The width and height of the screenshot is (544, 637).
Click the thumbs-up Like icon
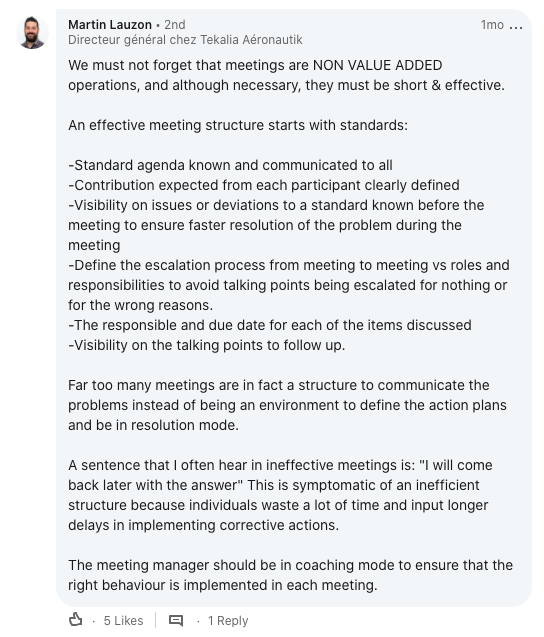(x=76, y=620)
